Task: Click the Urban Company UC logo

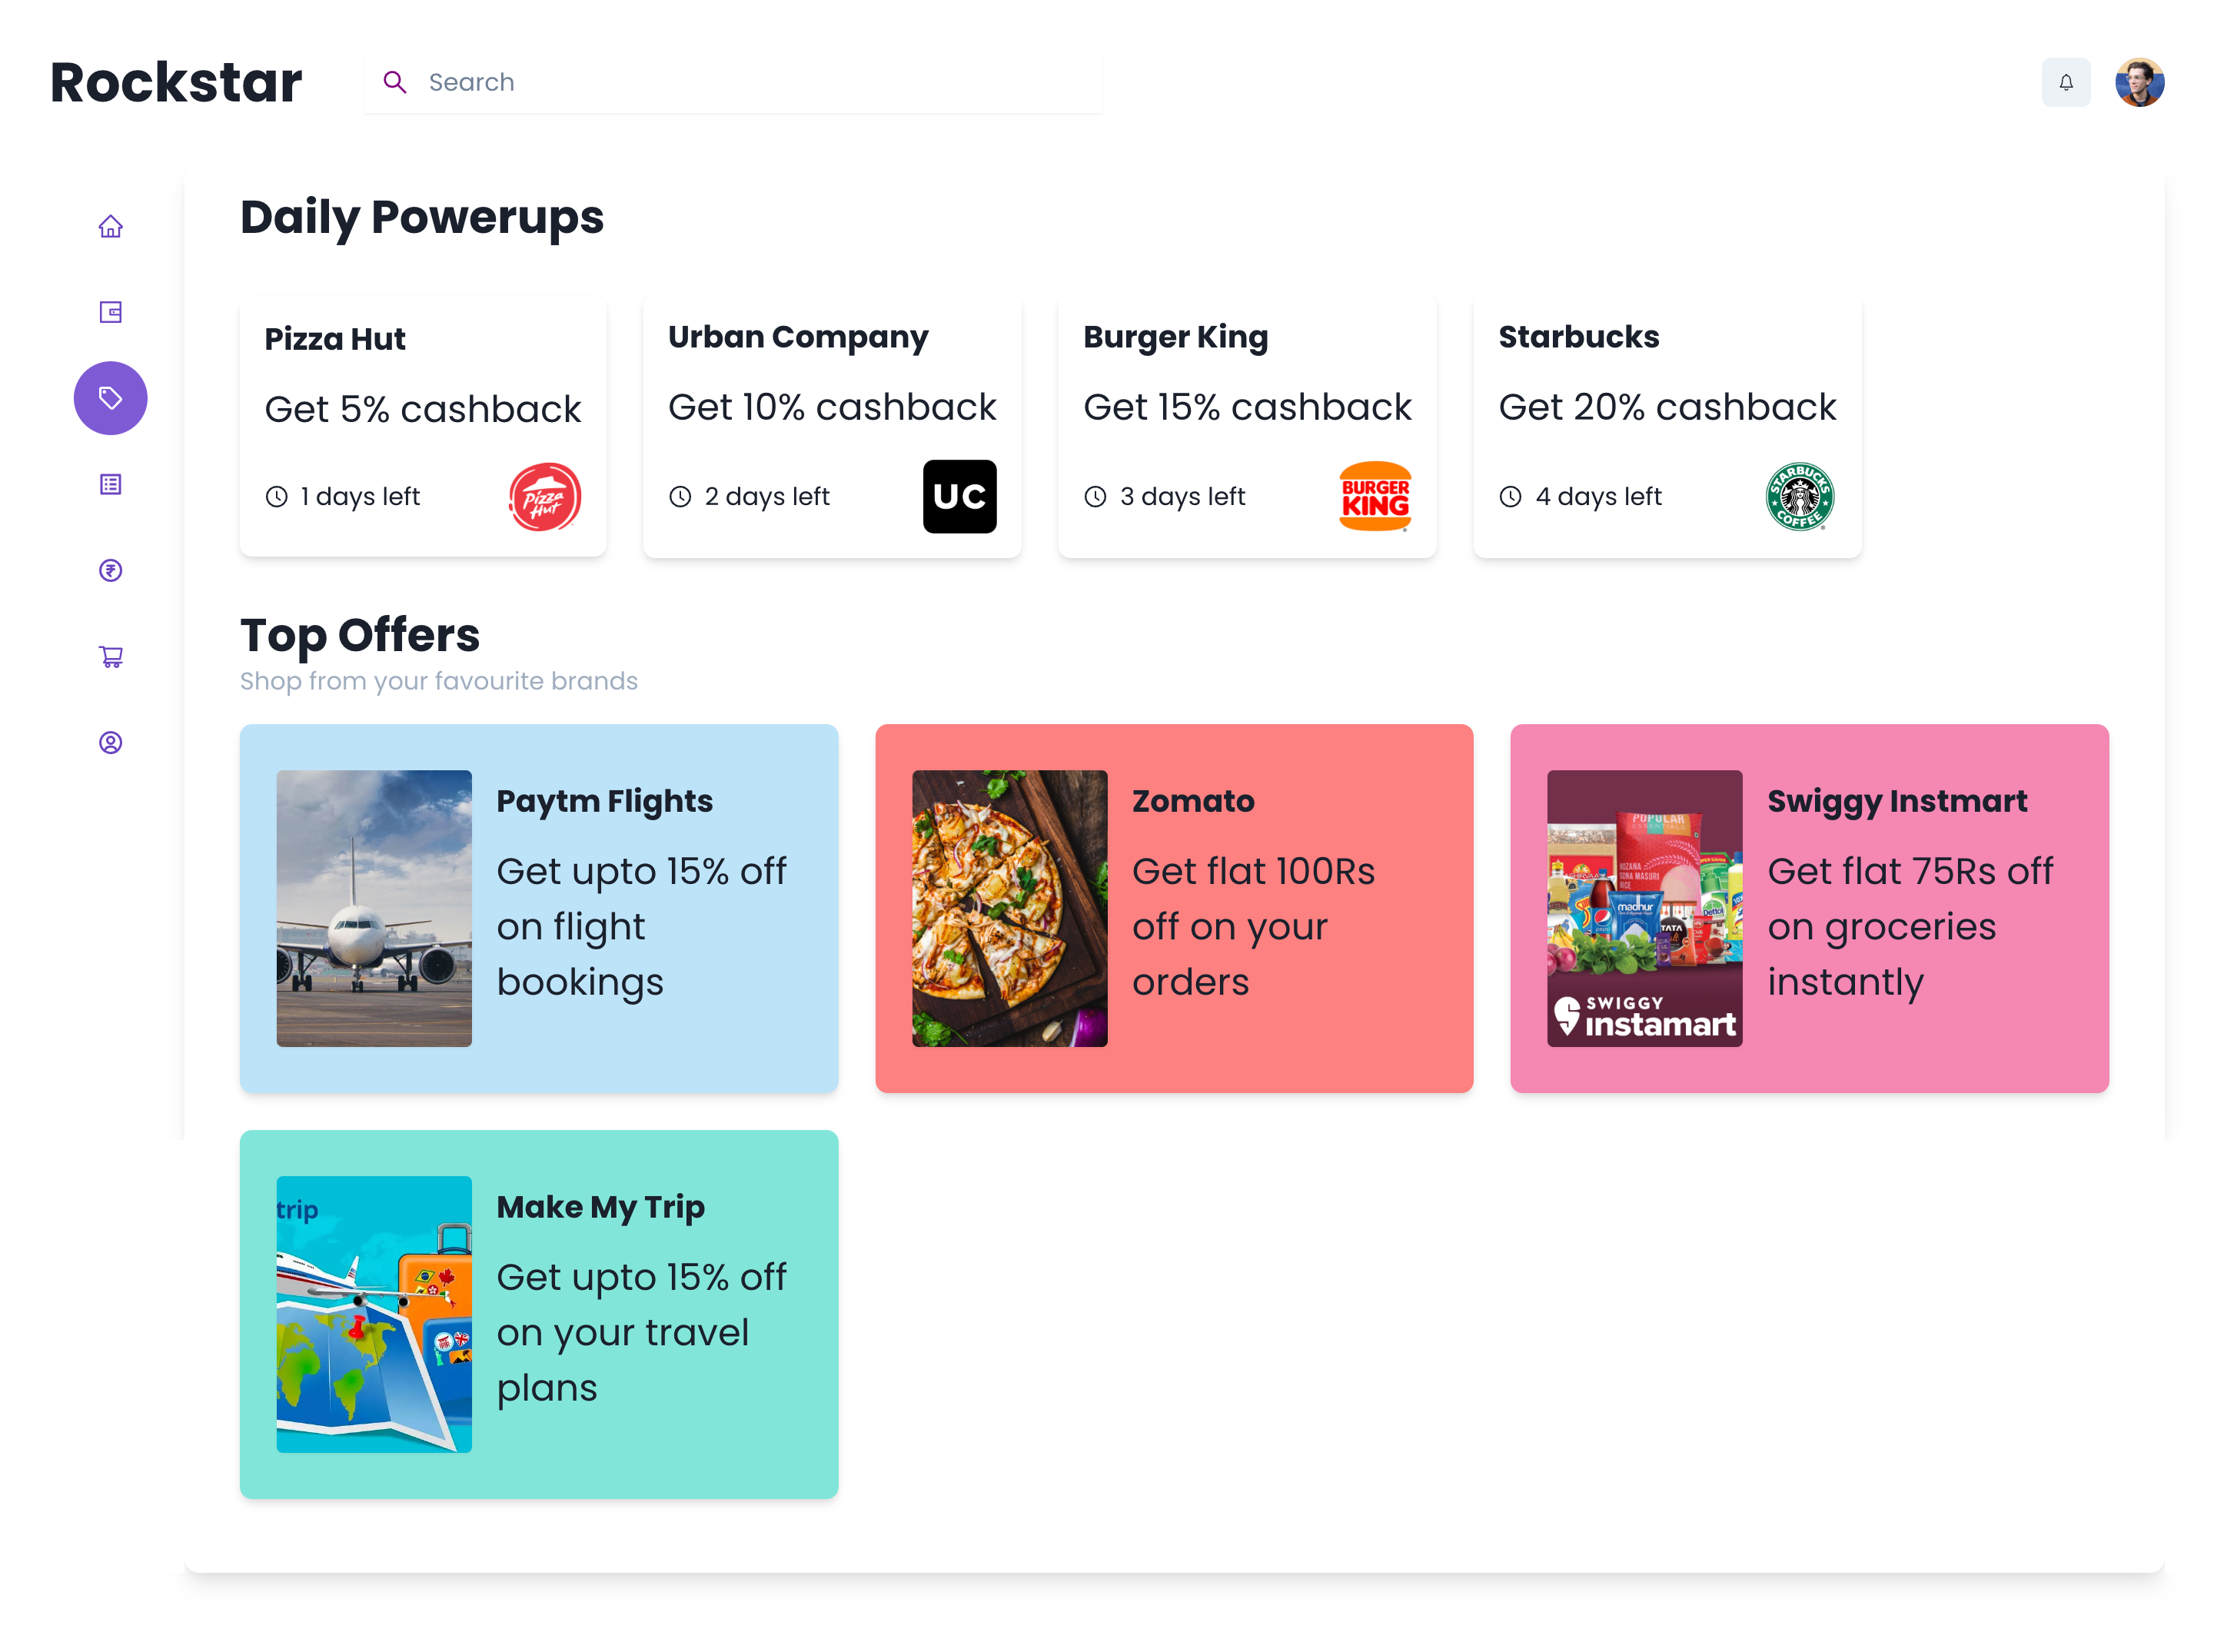Action: 960,496
